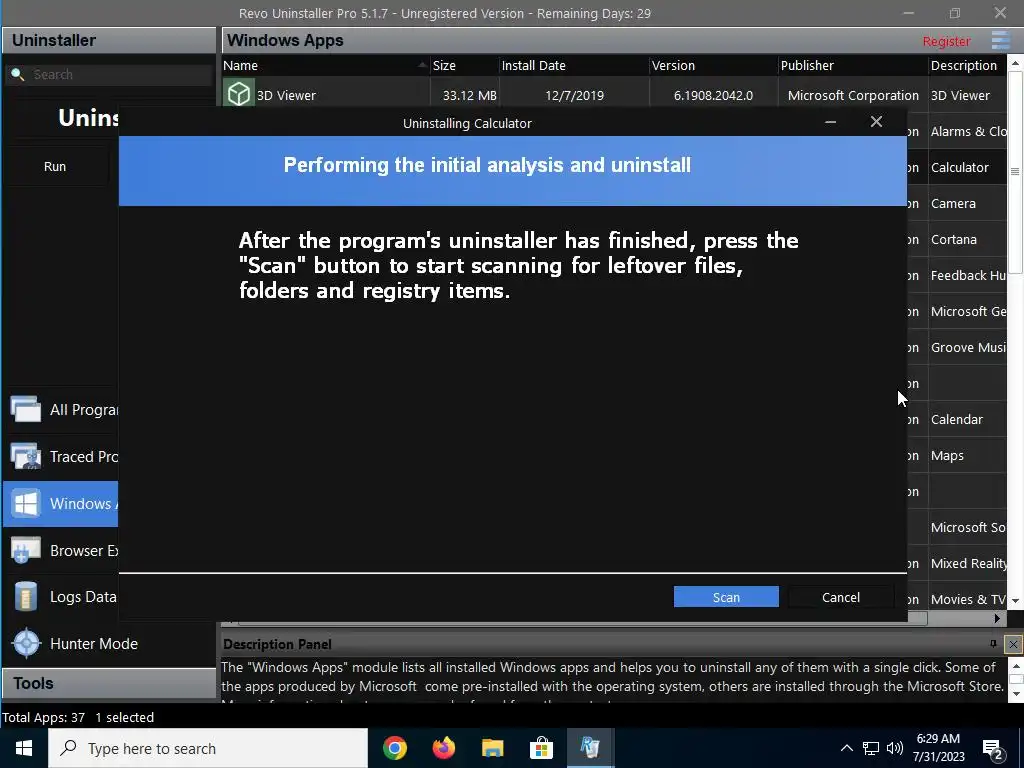
Task: Click the 6.1908.2042.0 version cell
Action: pos(713,95)
